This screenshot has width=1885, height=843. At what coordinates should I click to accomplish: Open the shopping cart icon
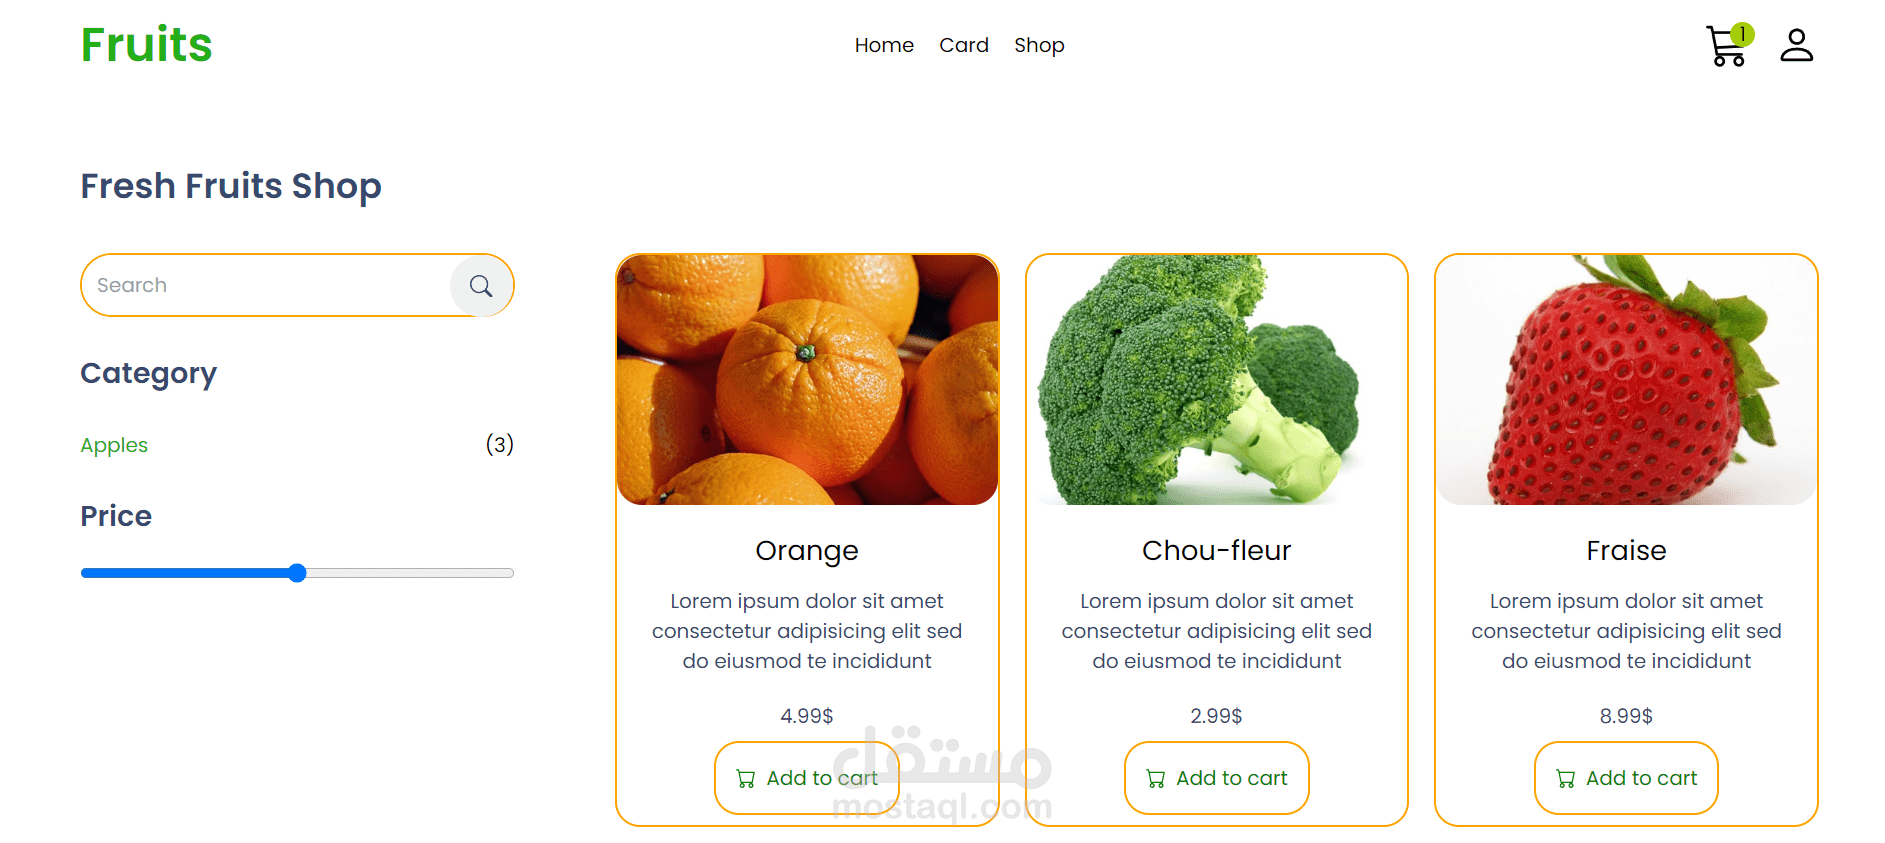(x=1726, y=46)
